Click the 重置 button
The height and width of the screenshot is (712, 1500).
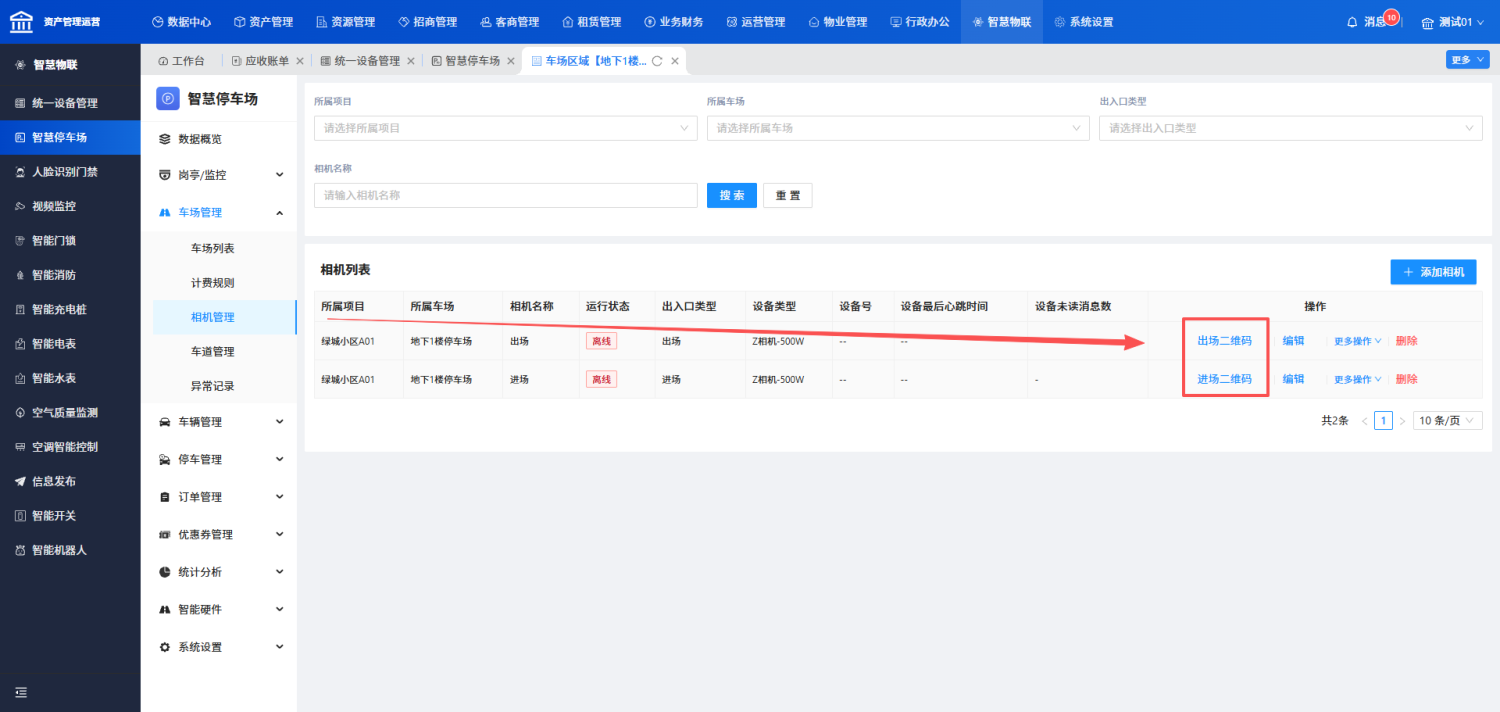coord(788,195)
